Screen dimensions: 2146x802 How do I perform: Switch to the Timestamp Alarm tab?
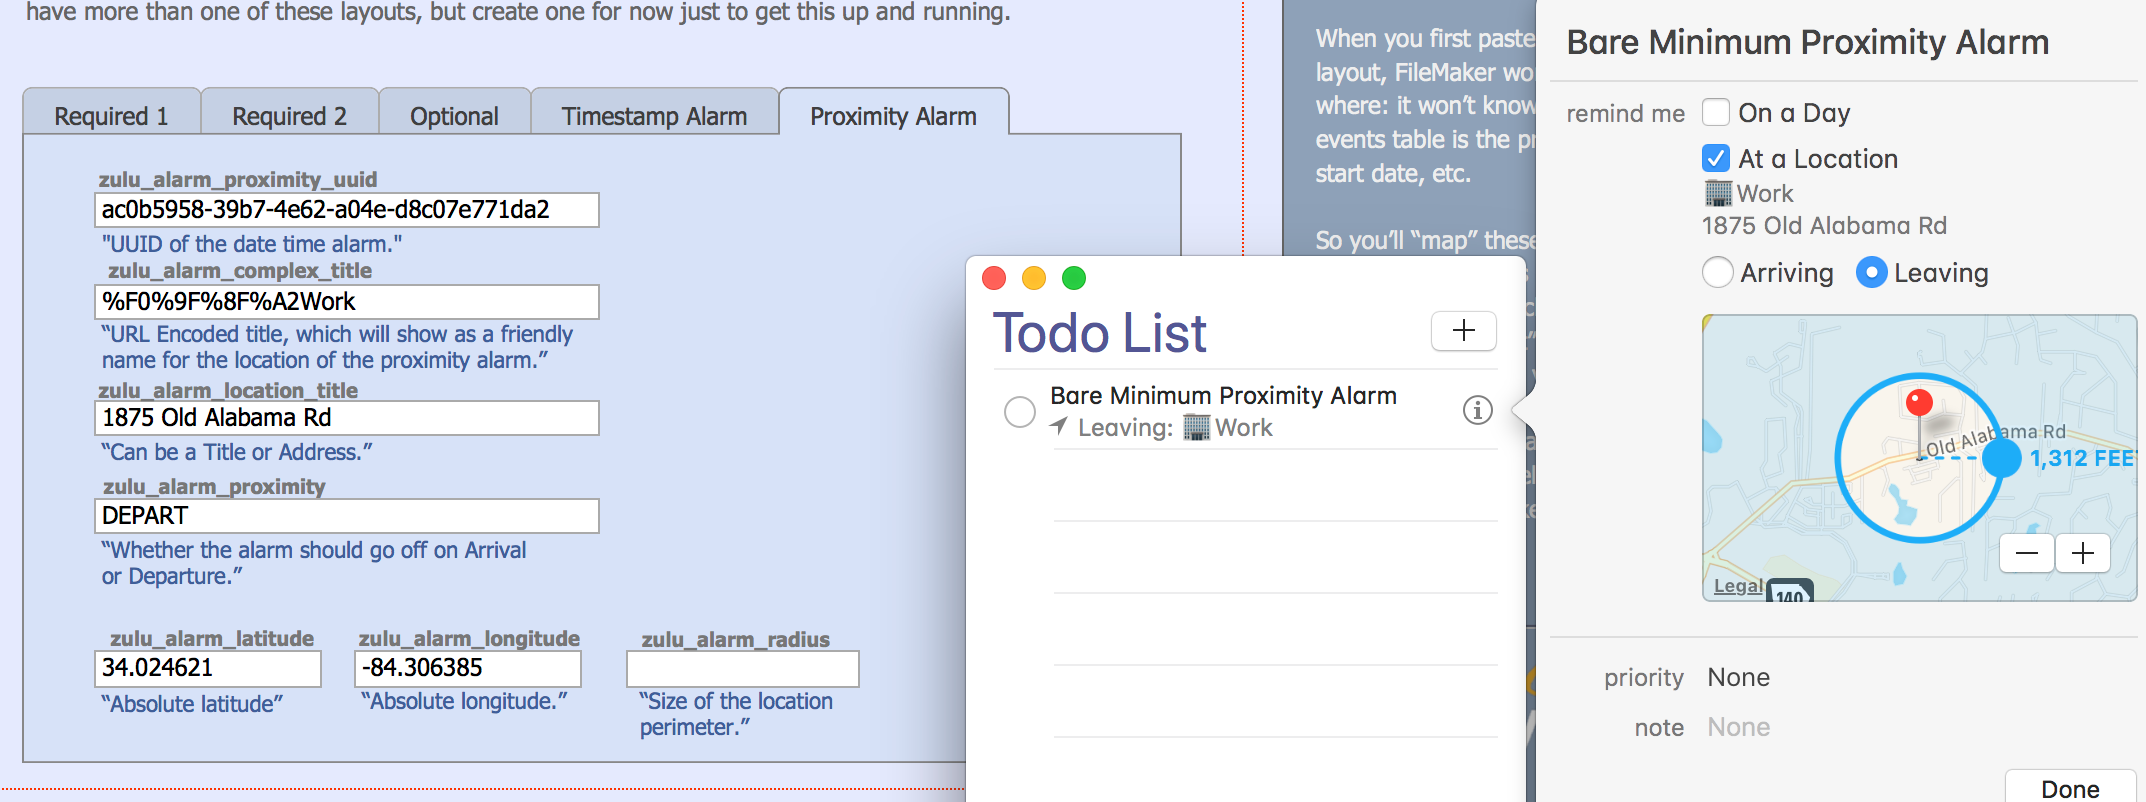point(654,116)
